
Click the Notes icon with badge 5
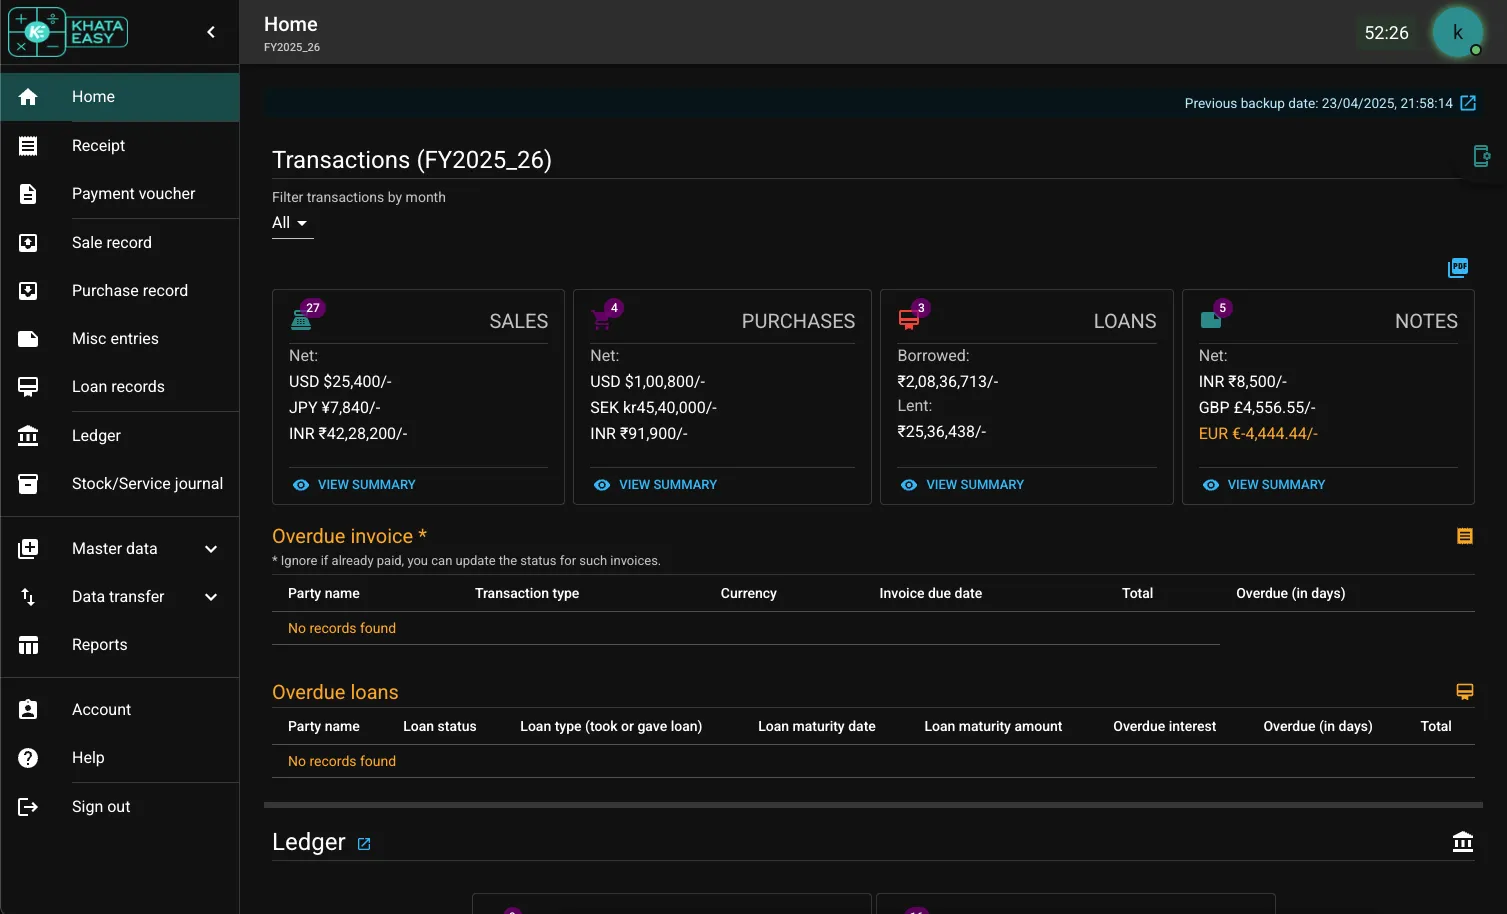pos(1210,320)
